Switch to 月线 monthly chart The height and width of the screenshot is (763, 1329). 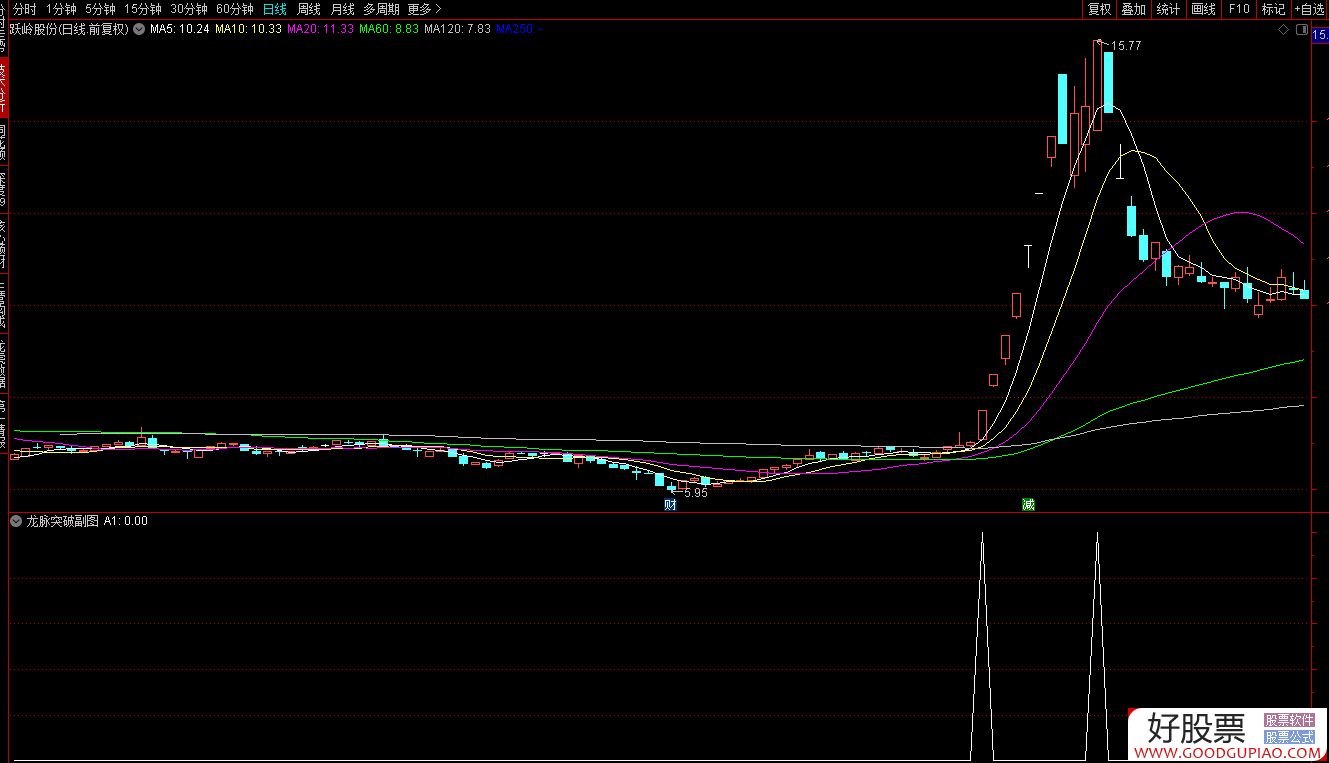coord(343,9)
